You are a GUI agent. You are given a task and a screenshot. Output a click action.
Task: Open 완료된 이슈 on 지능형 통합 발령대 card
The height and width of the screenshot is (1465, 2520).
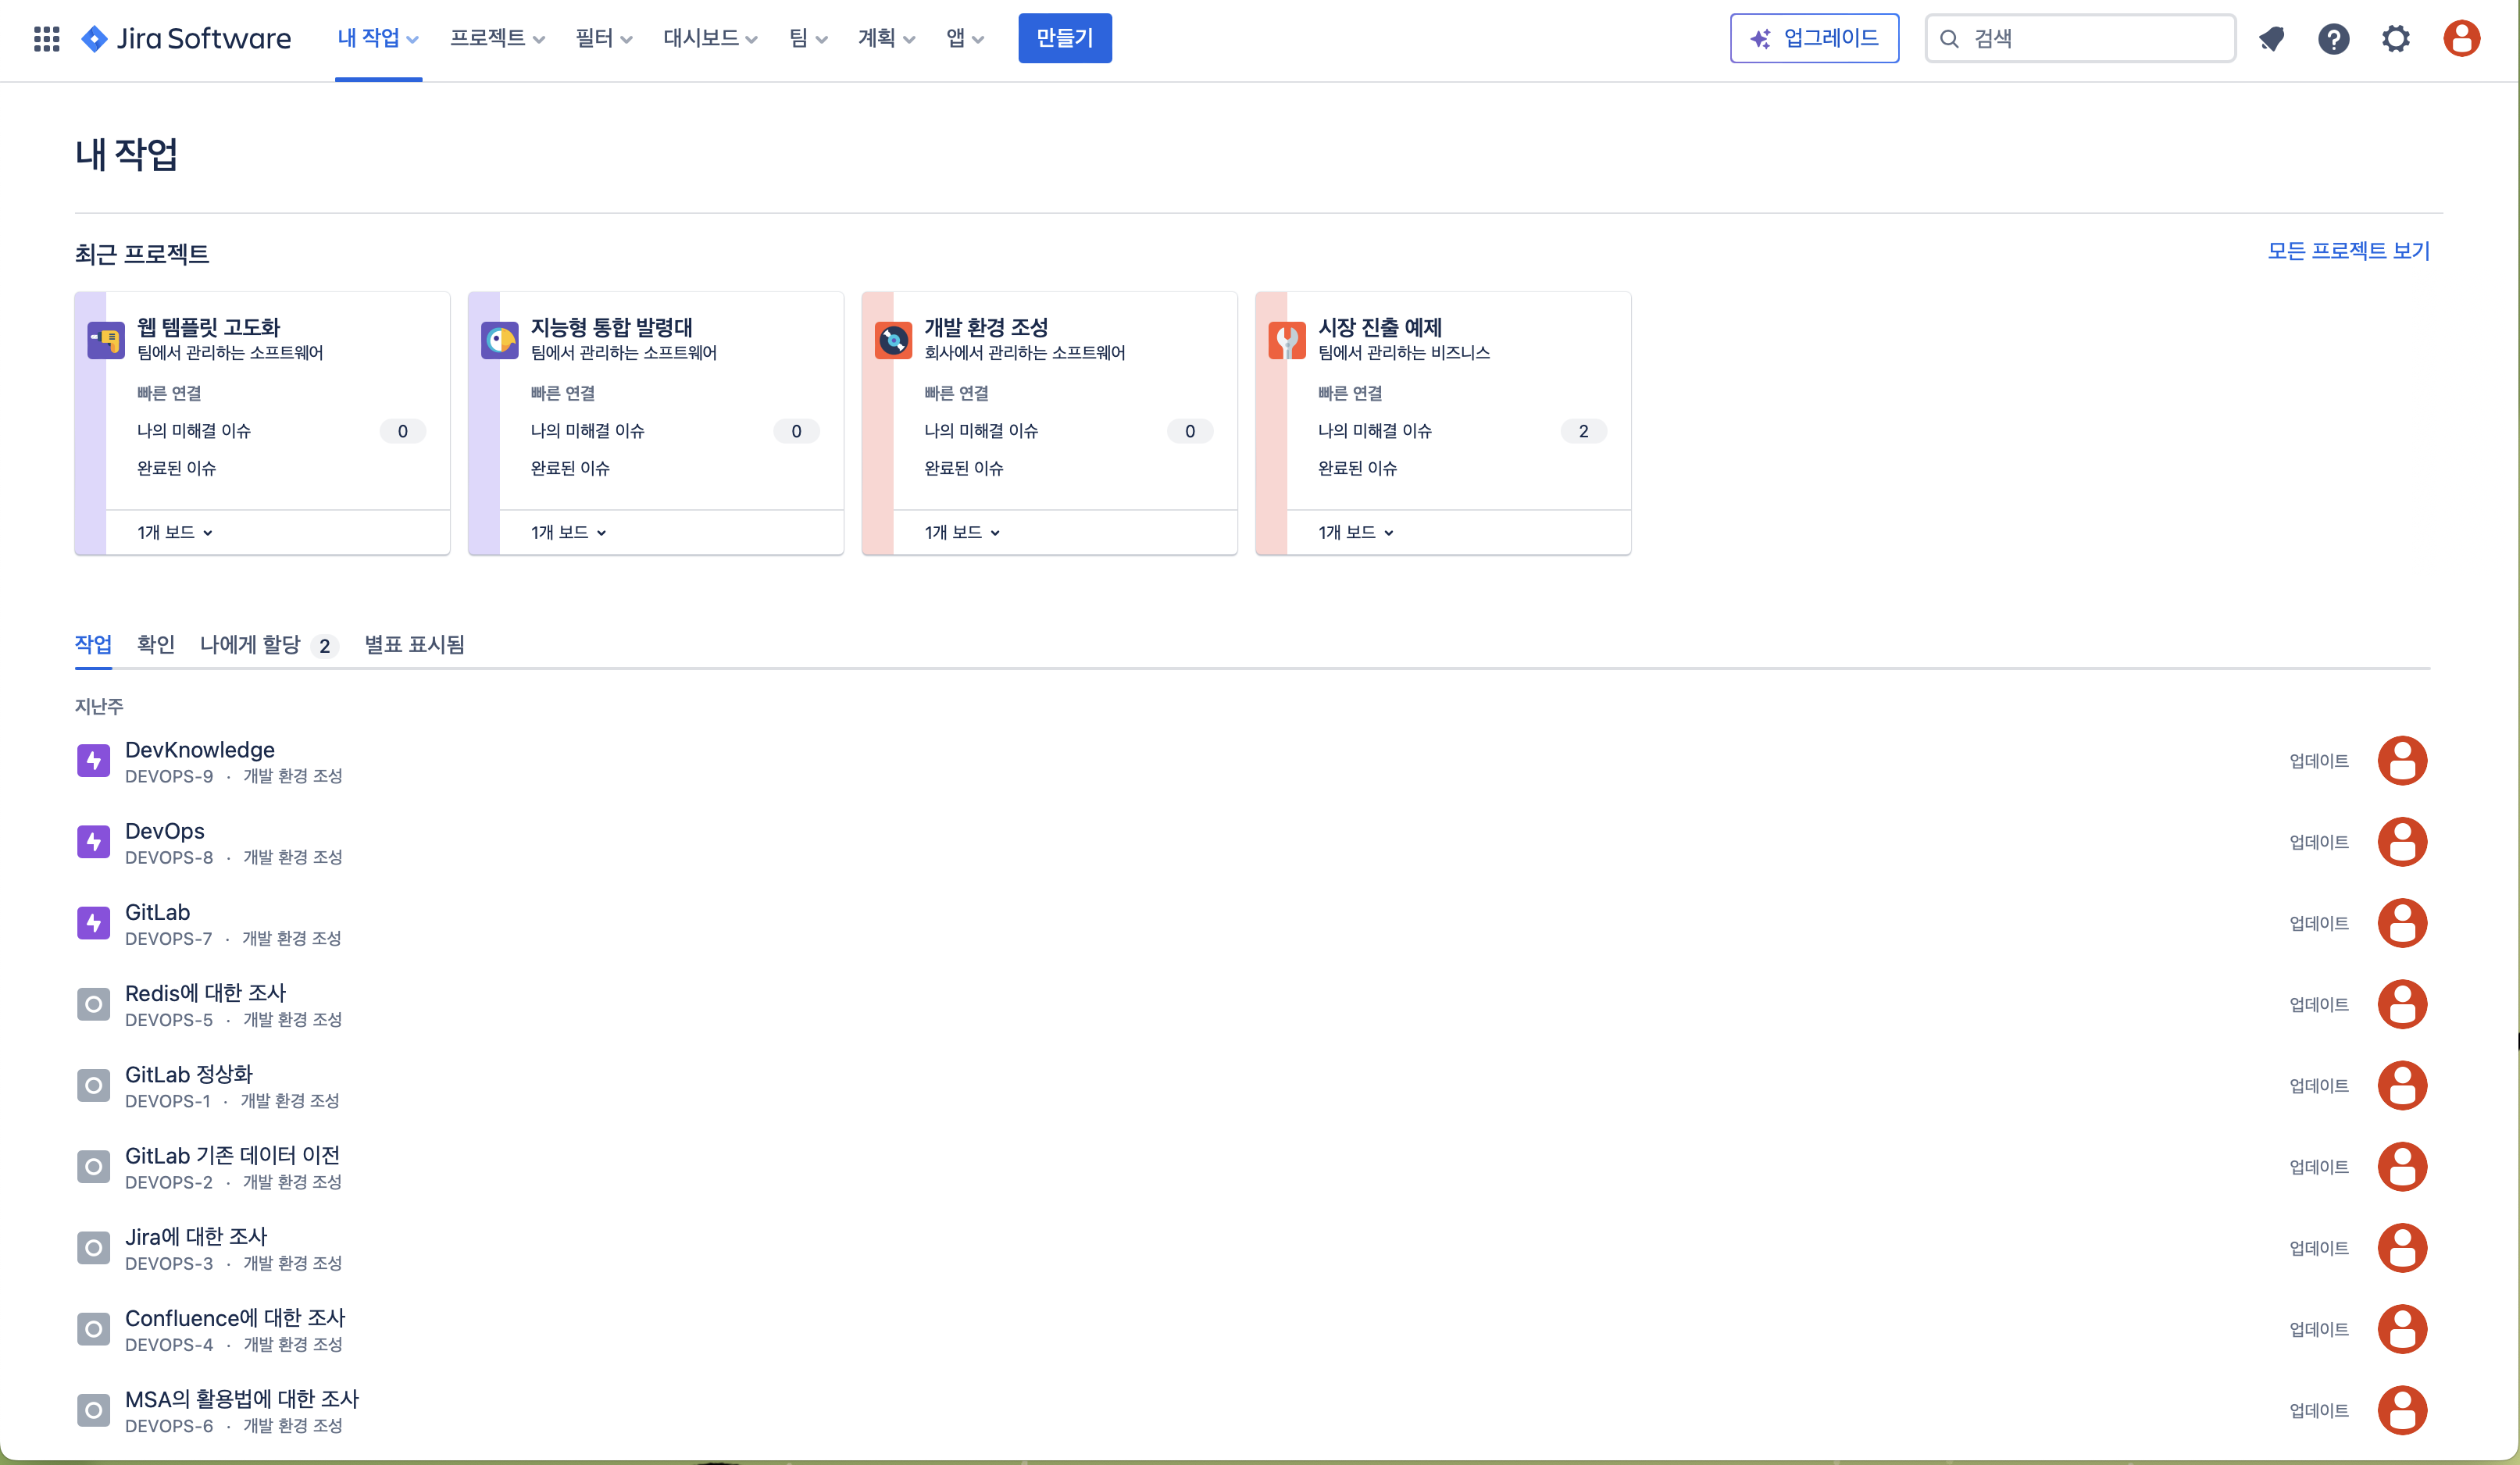tap(570, 468)
